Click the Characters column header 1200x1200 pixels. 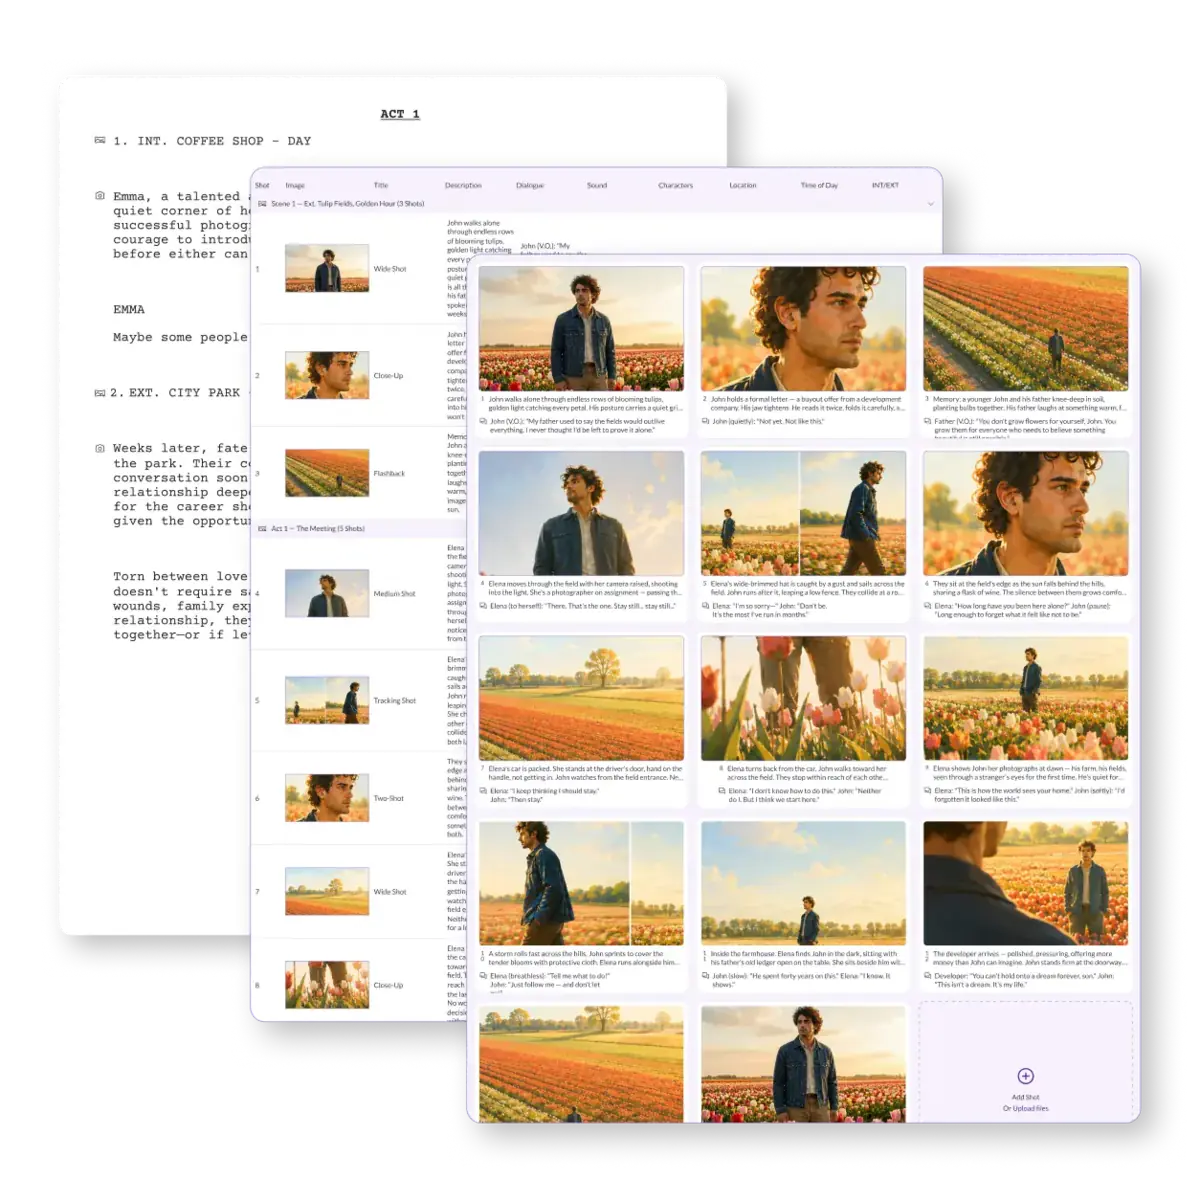[676, 185]
